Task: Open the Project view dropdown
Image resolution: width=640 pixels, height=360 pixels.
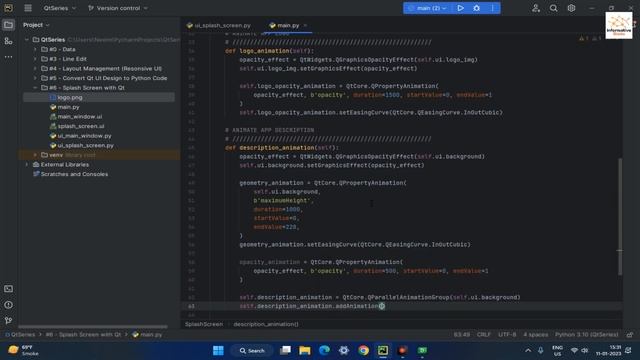Action: tap(36, 25)
